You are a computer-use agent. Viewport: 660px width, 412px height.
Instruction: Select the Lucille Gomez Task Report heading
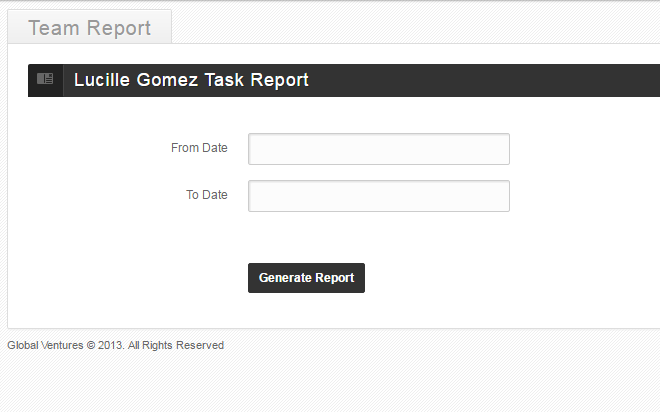coord(191,81)
